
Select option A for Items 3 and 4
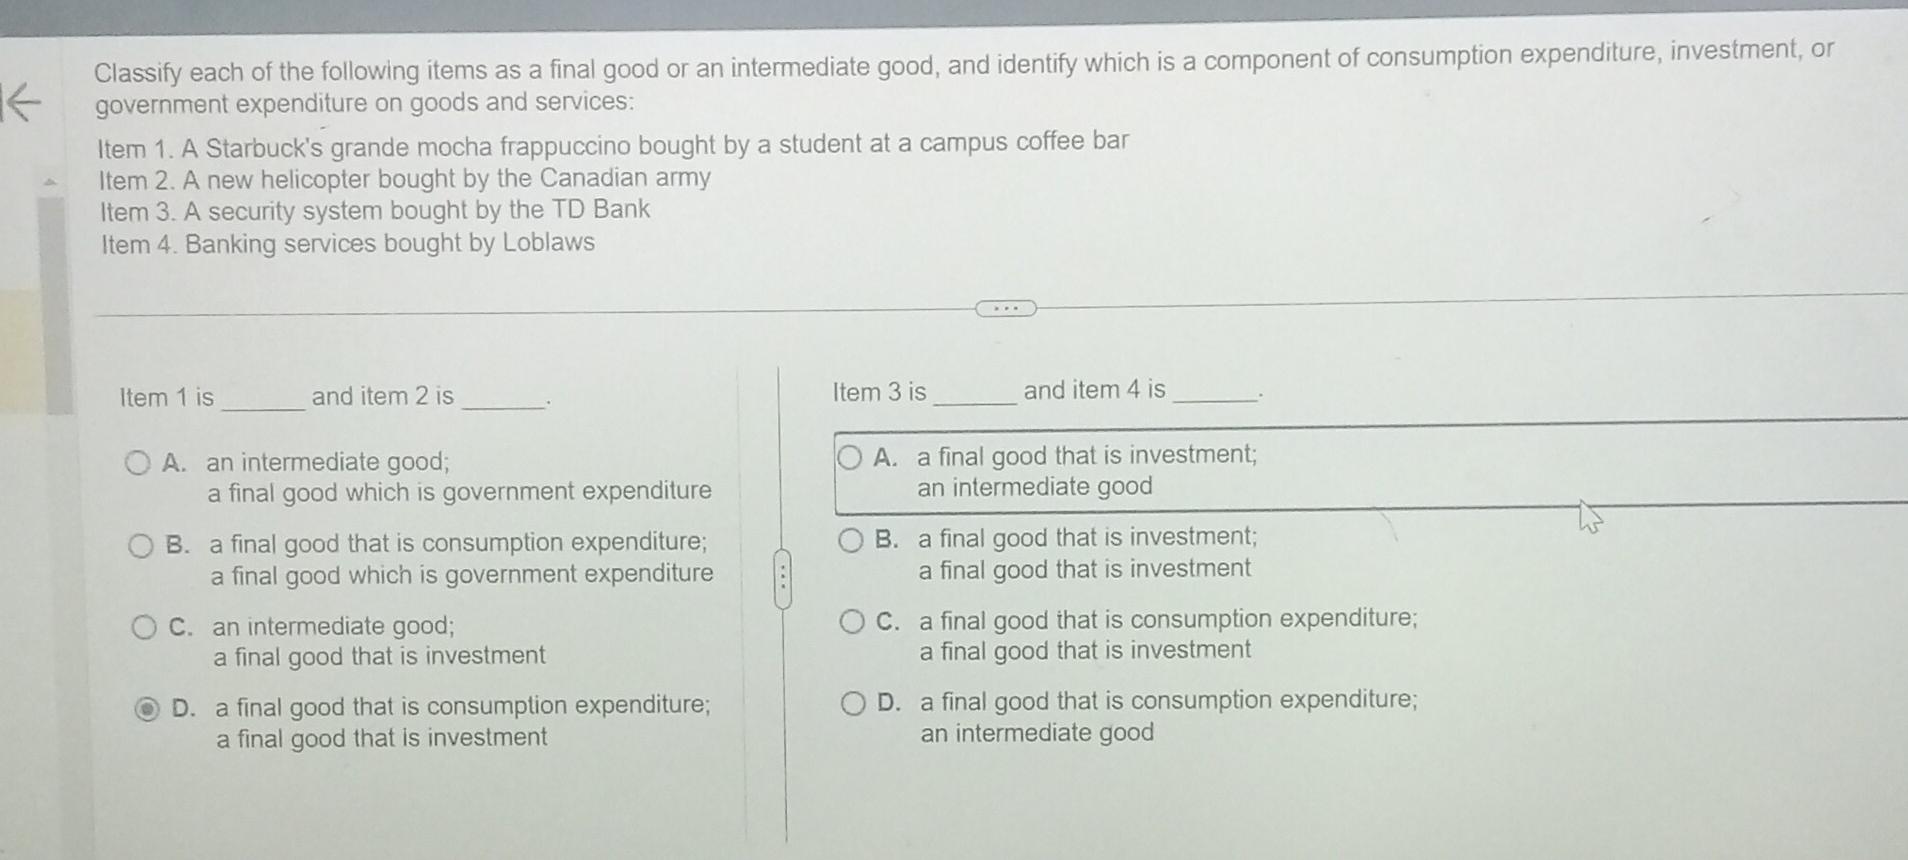click(x=852, y=456)
